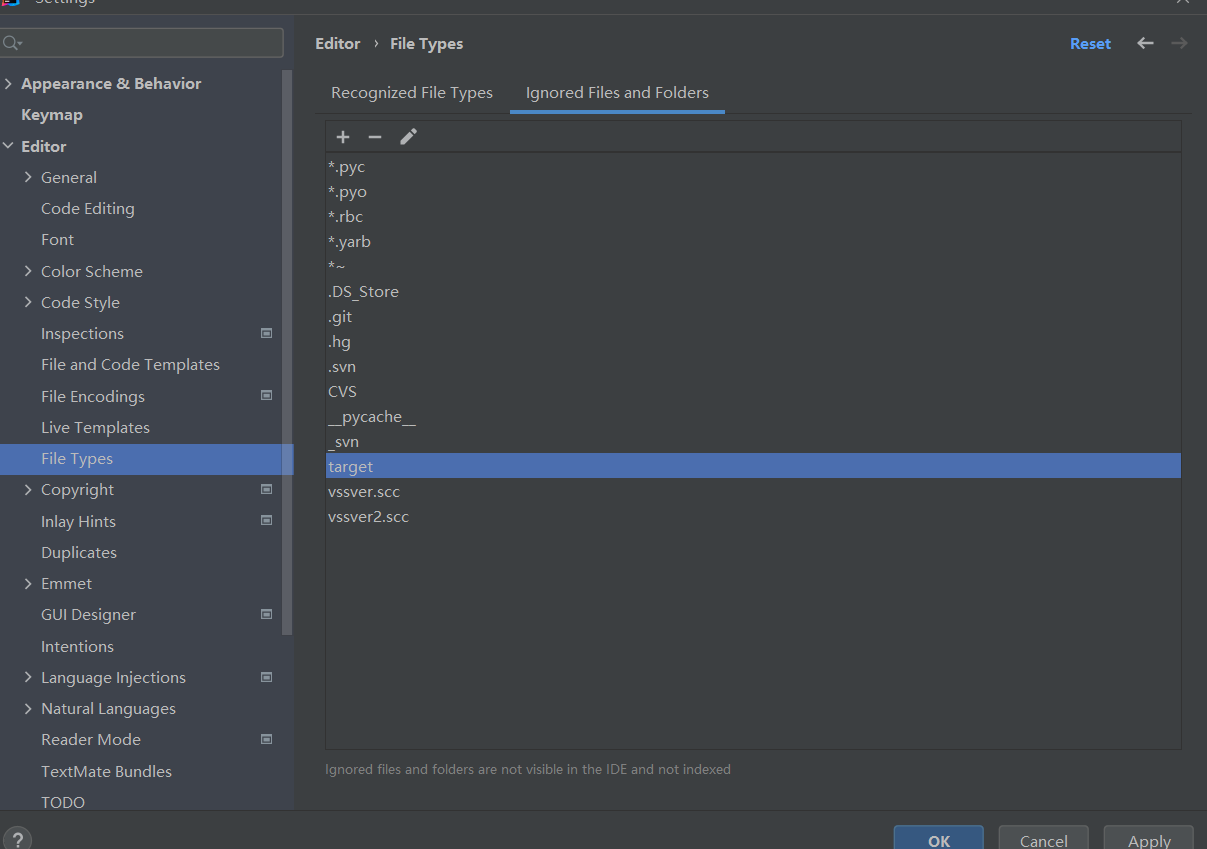This screenshot has width=1207, height=849.
Task: Expand the Color Scheme node
Action: 28,271
